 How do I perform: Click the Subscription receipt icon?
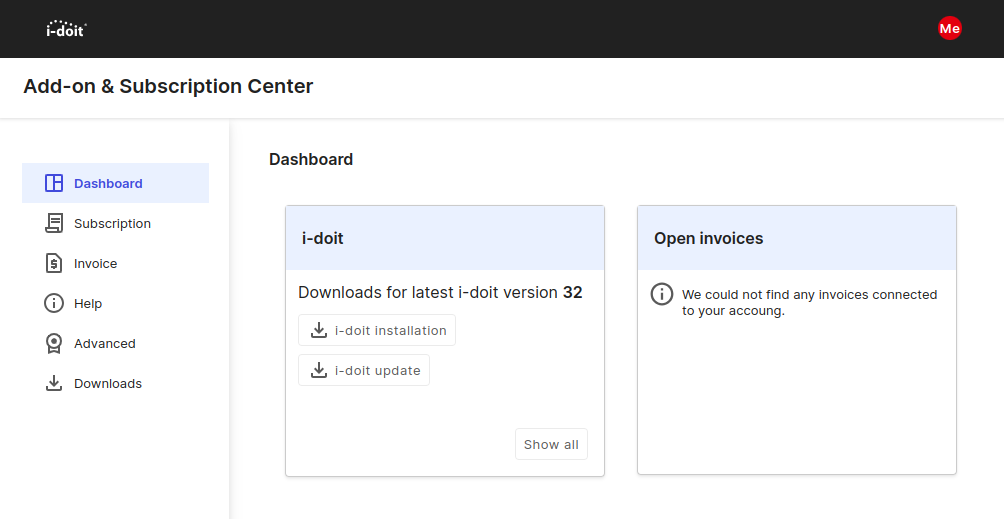coord(54,223)
